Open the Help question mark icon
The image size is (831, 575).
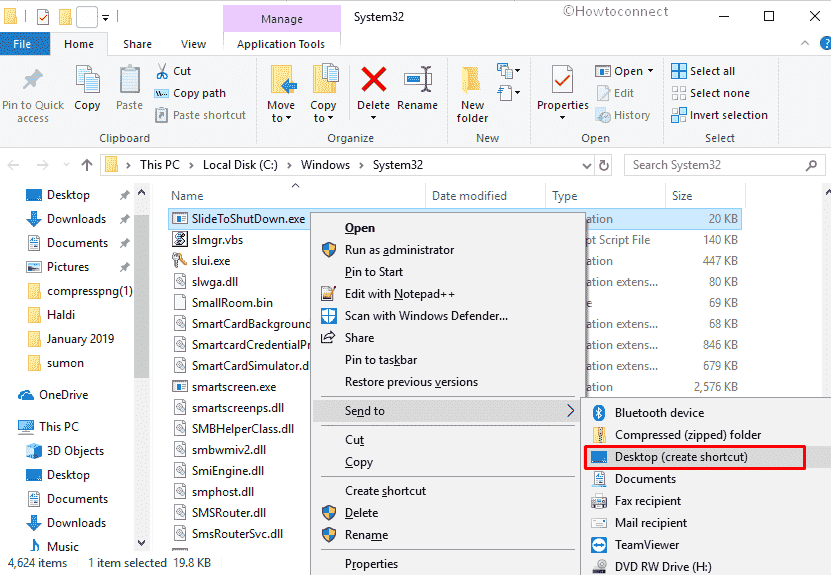[x=825, y=43]
